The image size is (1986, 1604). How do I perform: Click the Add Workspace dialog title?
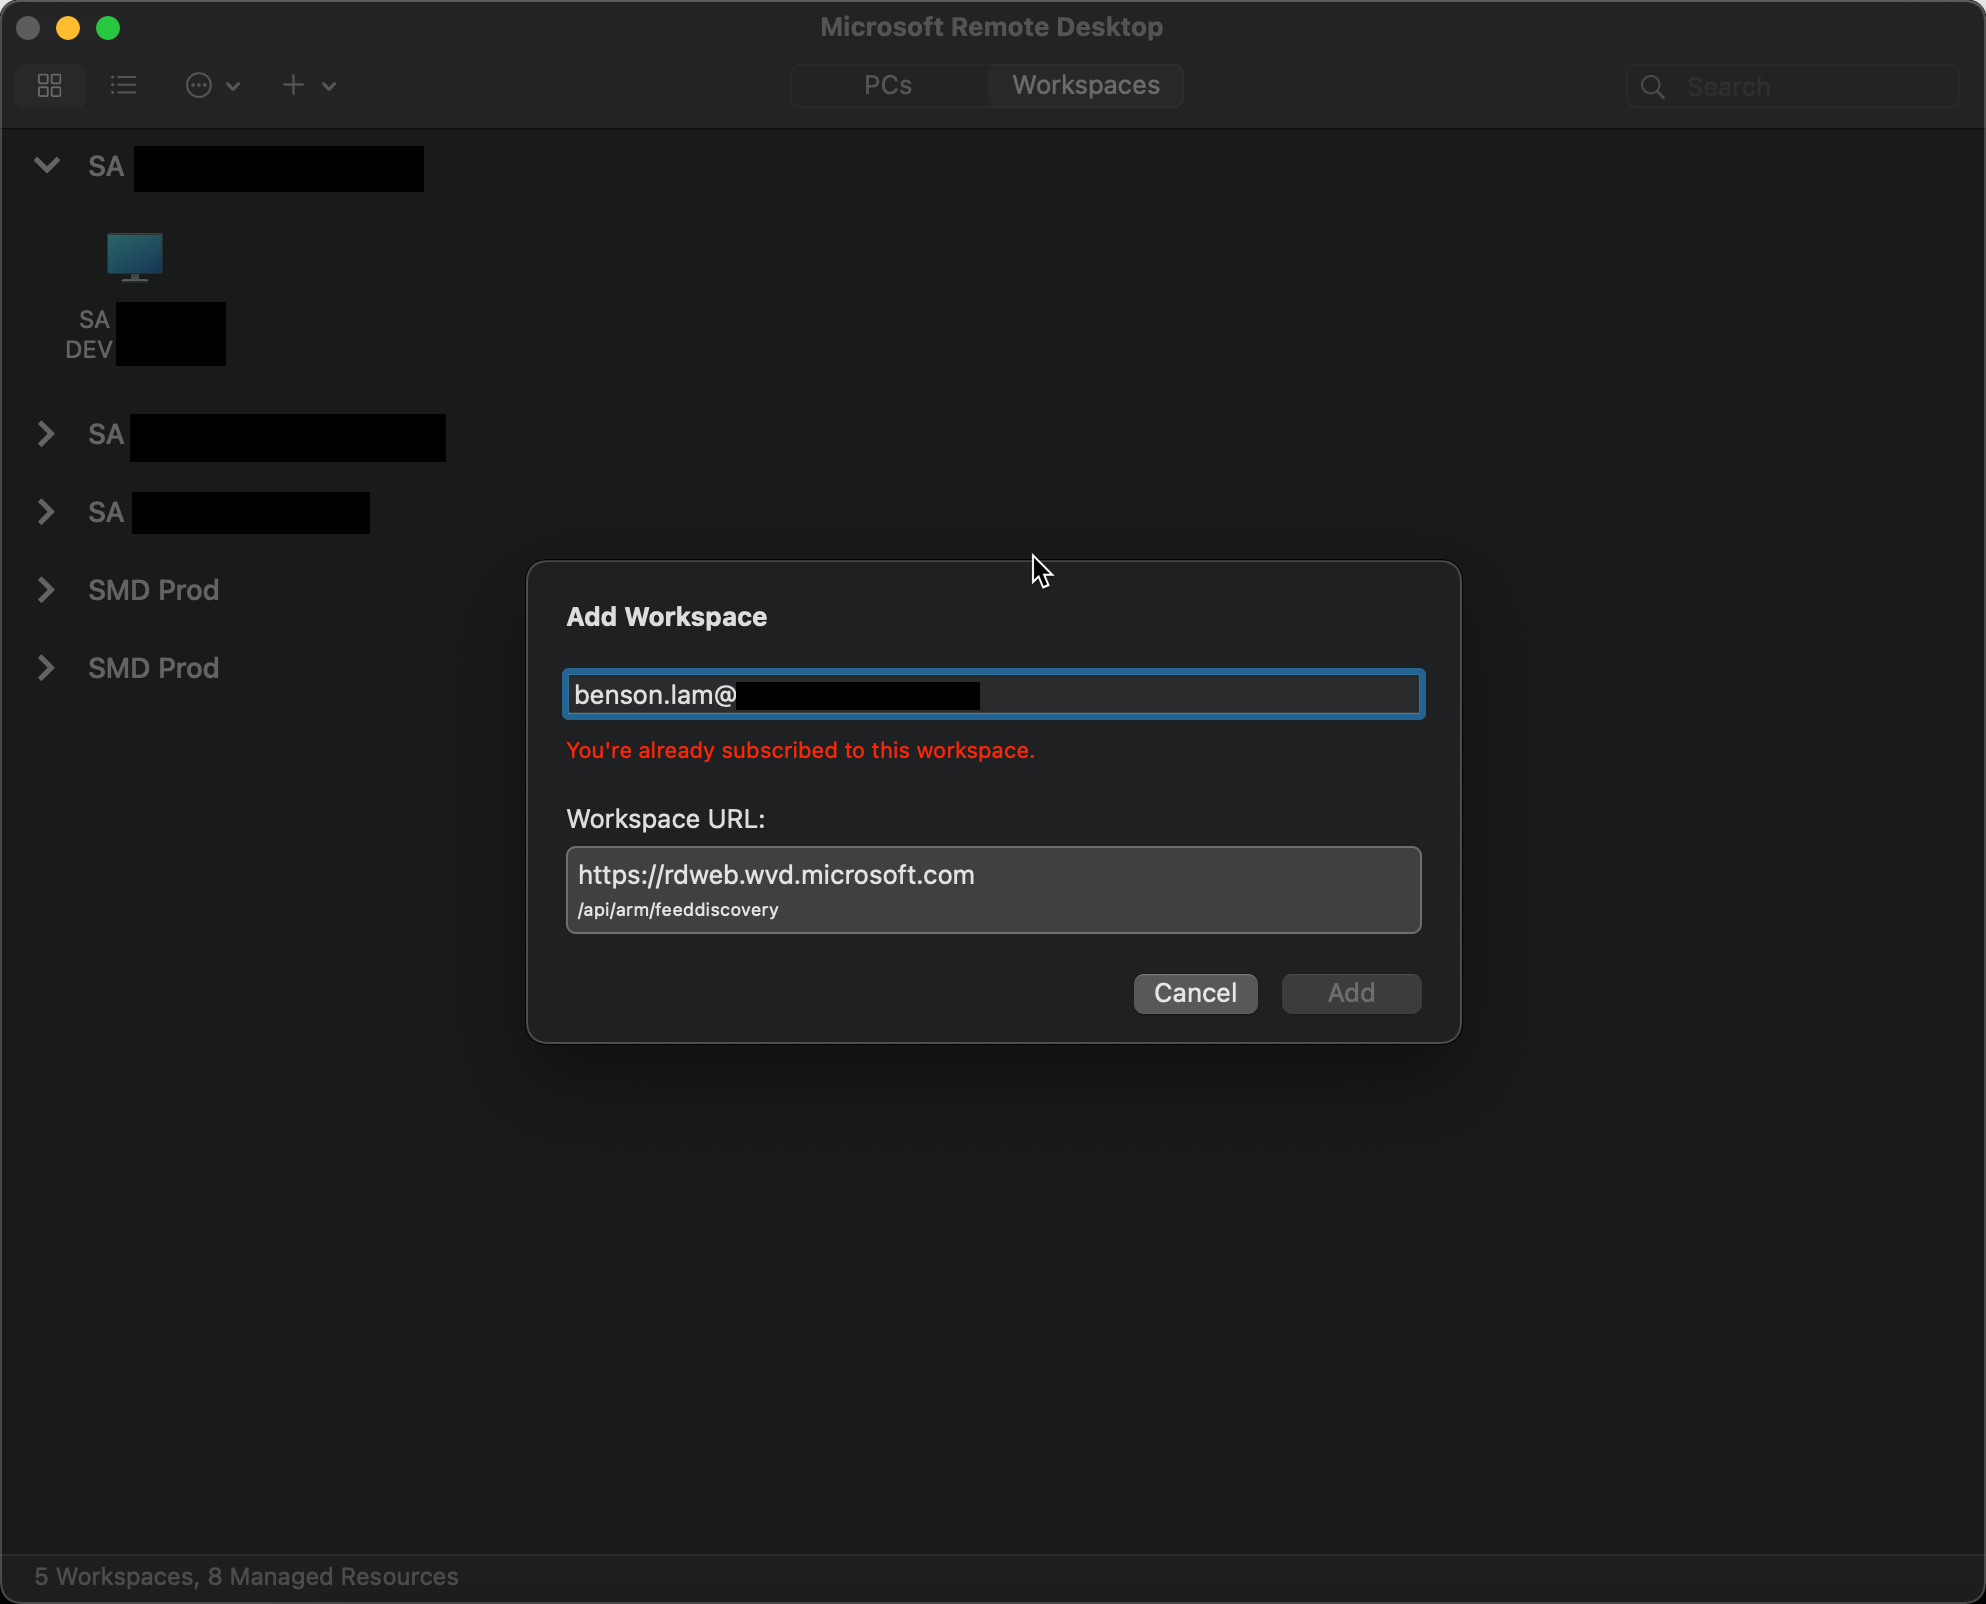pyautogui.click(x=667, y=617)
